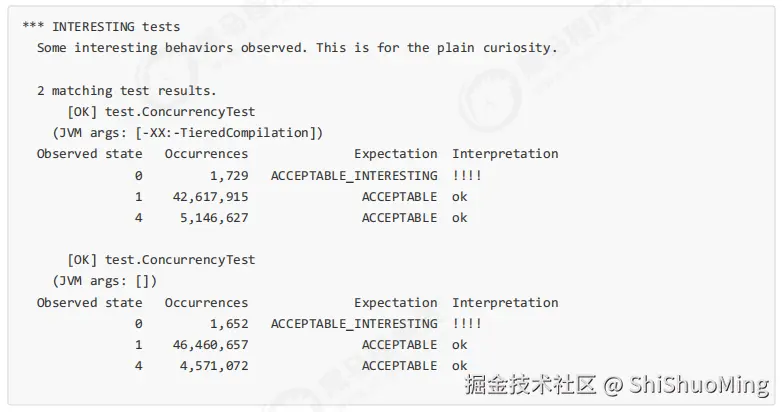Click the 1,729 occurrences value
The height and width of the screenshot is (412, 782).
229,176
